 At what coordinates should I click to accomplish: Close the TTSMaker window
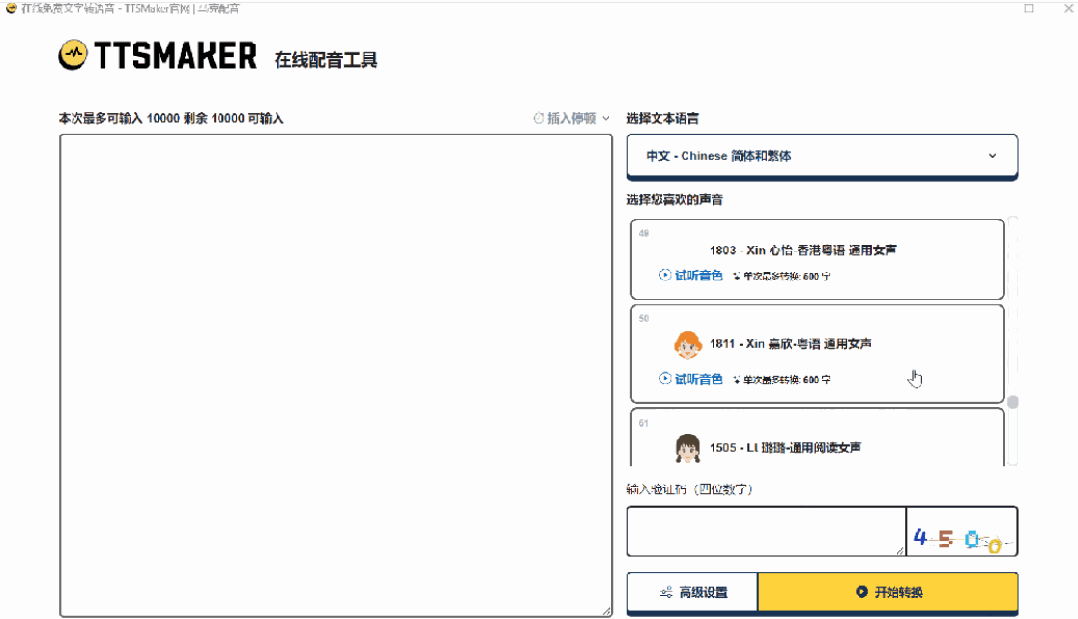tap(1069, 8)
